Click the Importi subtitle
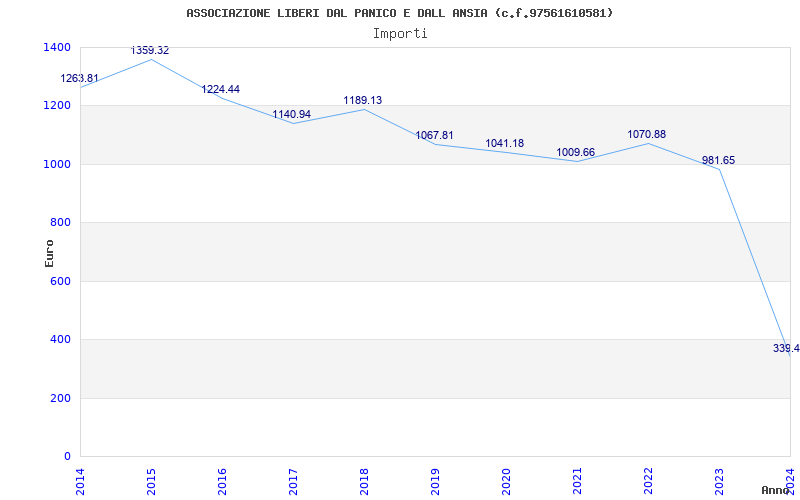 (400, 34)
